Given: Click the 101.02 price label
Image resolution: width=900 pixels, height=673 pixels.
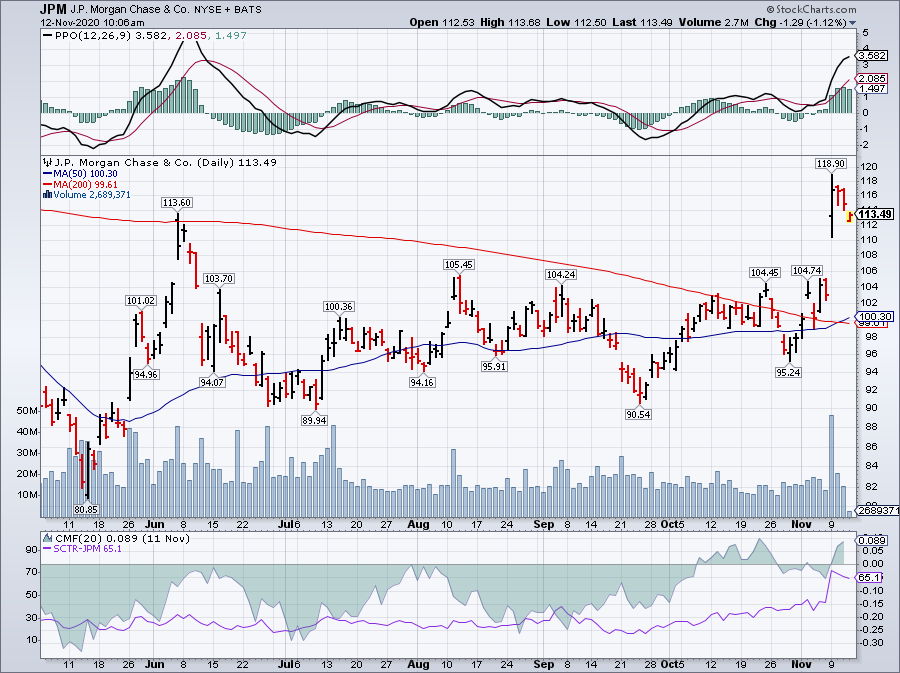Looking at the screenshot, I should 141,301.
